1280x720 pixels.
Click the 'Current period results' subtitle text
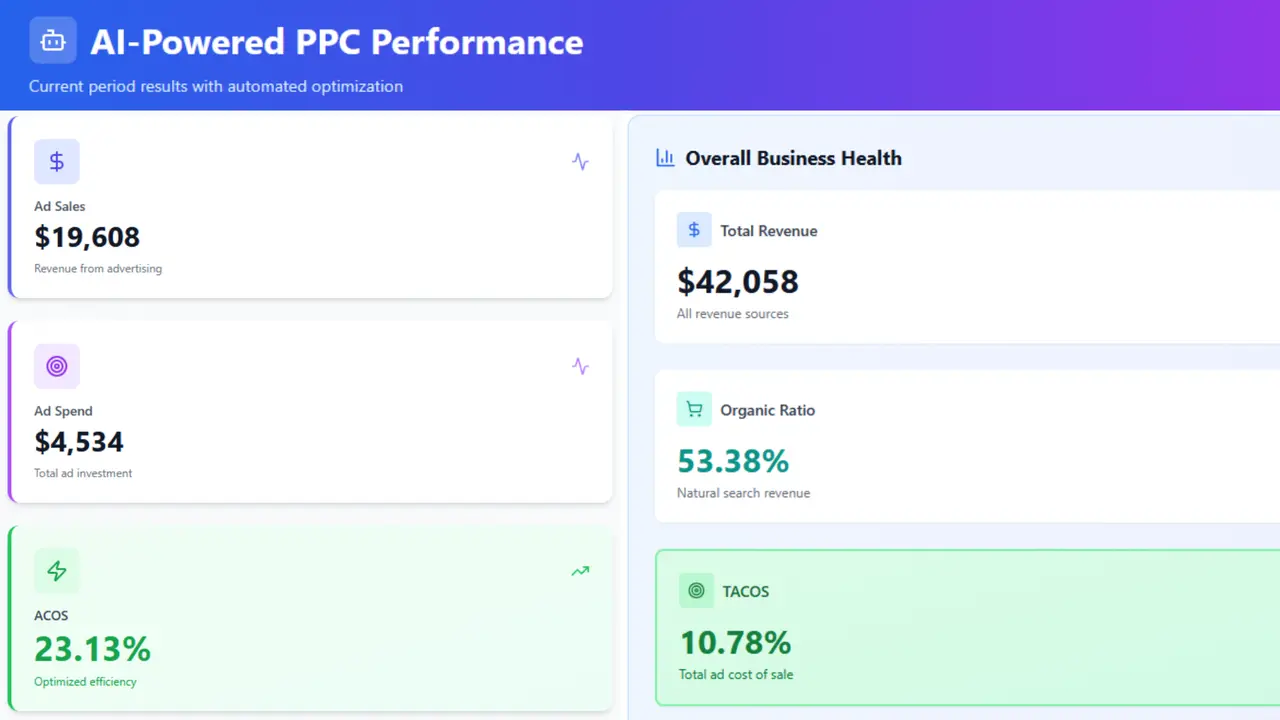(x=216, y=86)
